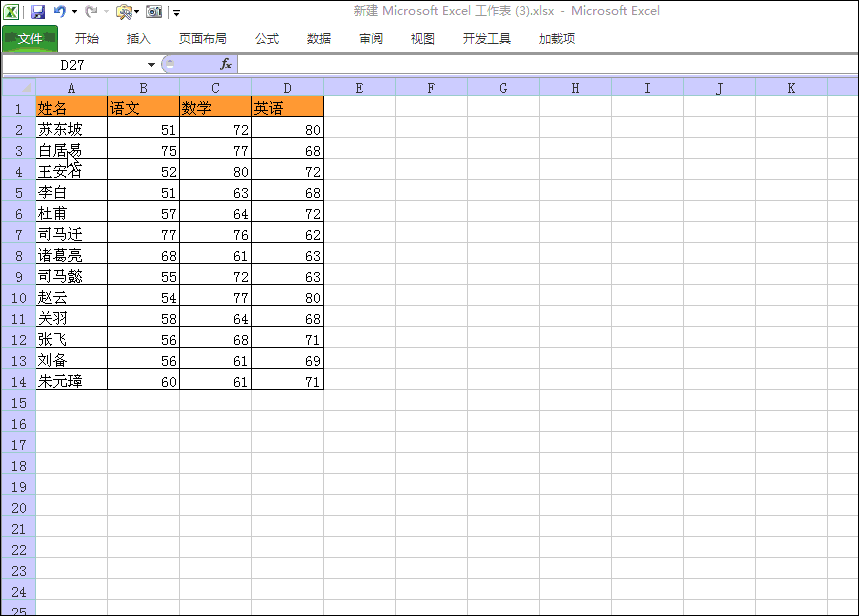Open the 文件 menu
The image size is (859, 616).
click(29, 39)
